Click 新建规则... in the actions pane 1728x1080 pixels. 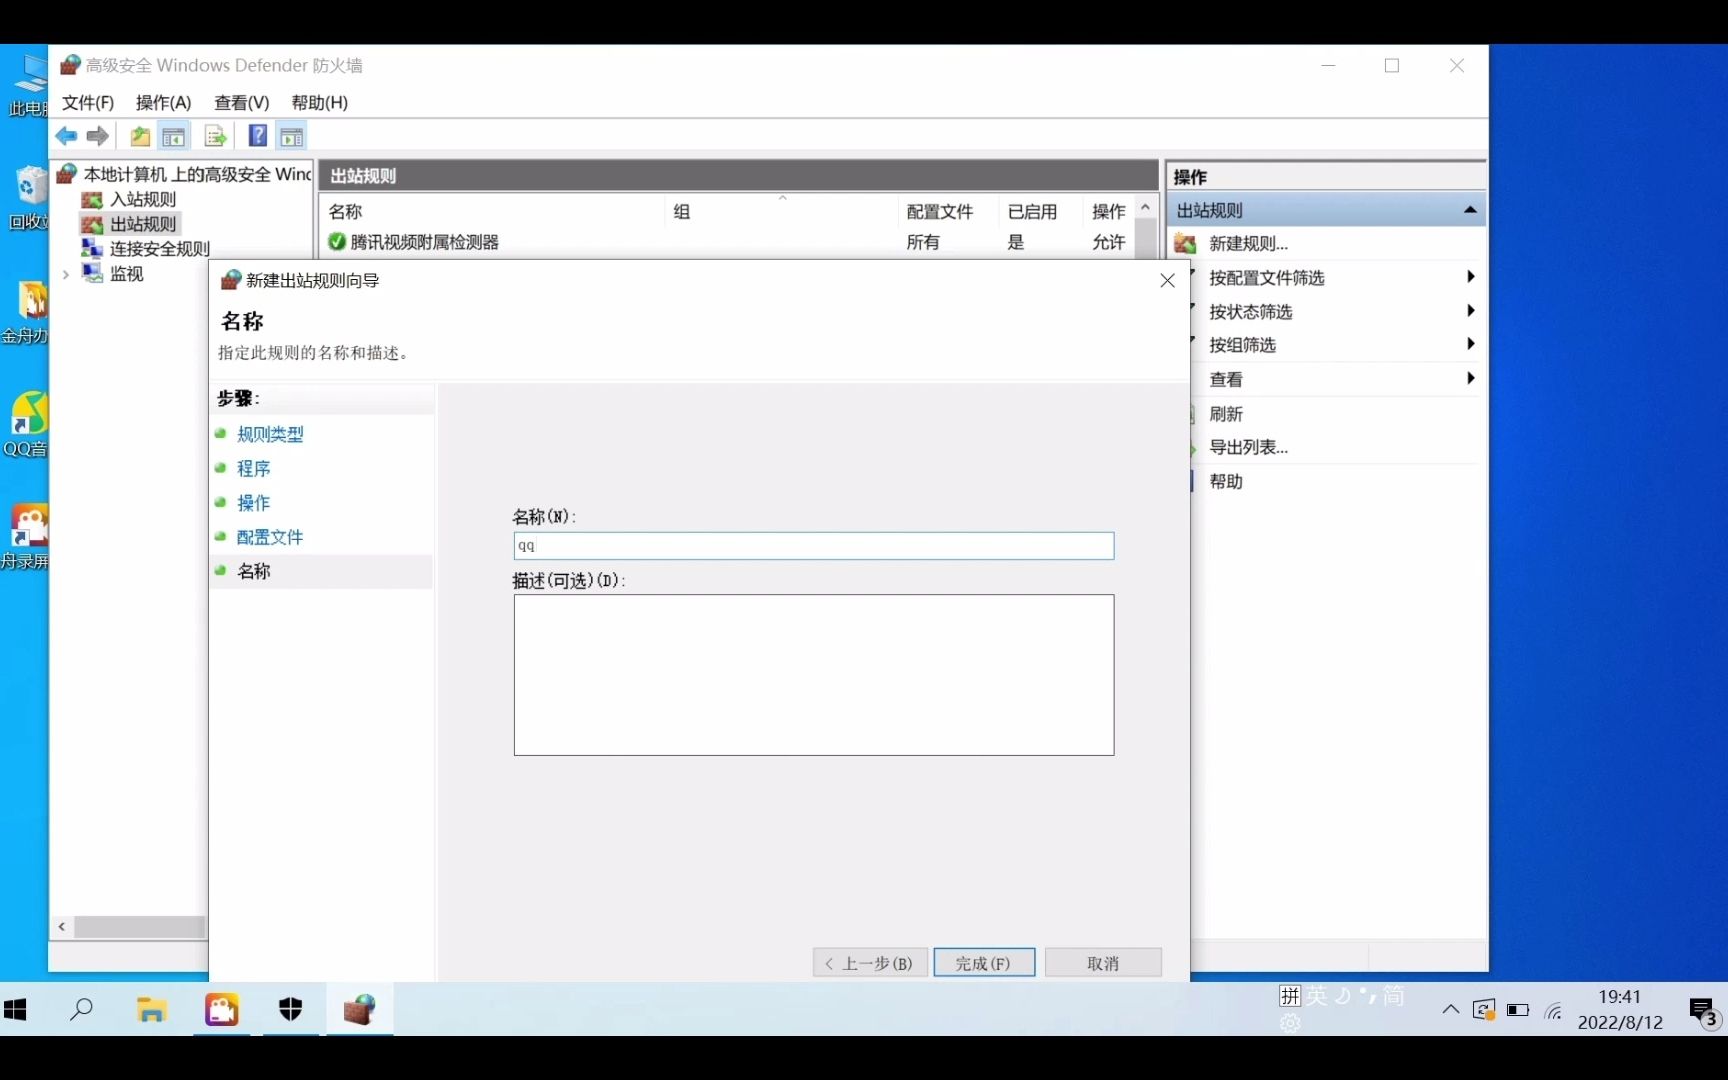coord(1248,244)
